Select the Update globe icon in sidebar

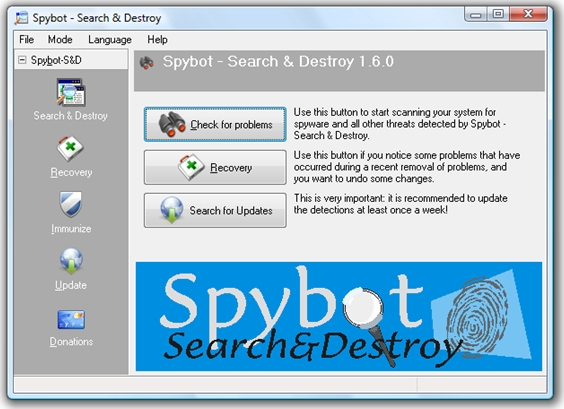click(x=71, y=261)
